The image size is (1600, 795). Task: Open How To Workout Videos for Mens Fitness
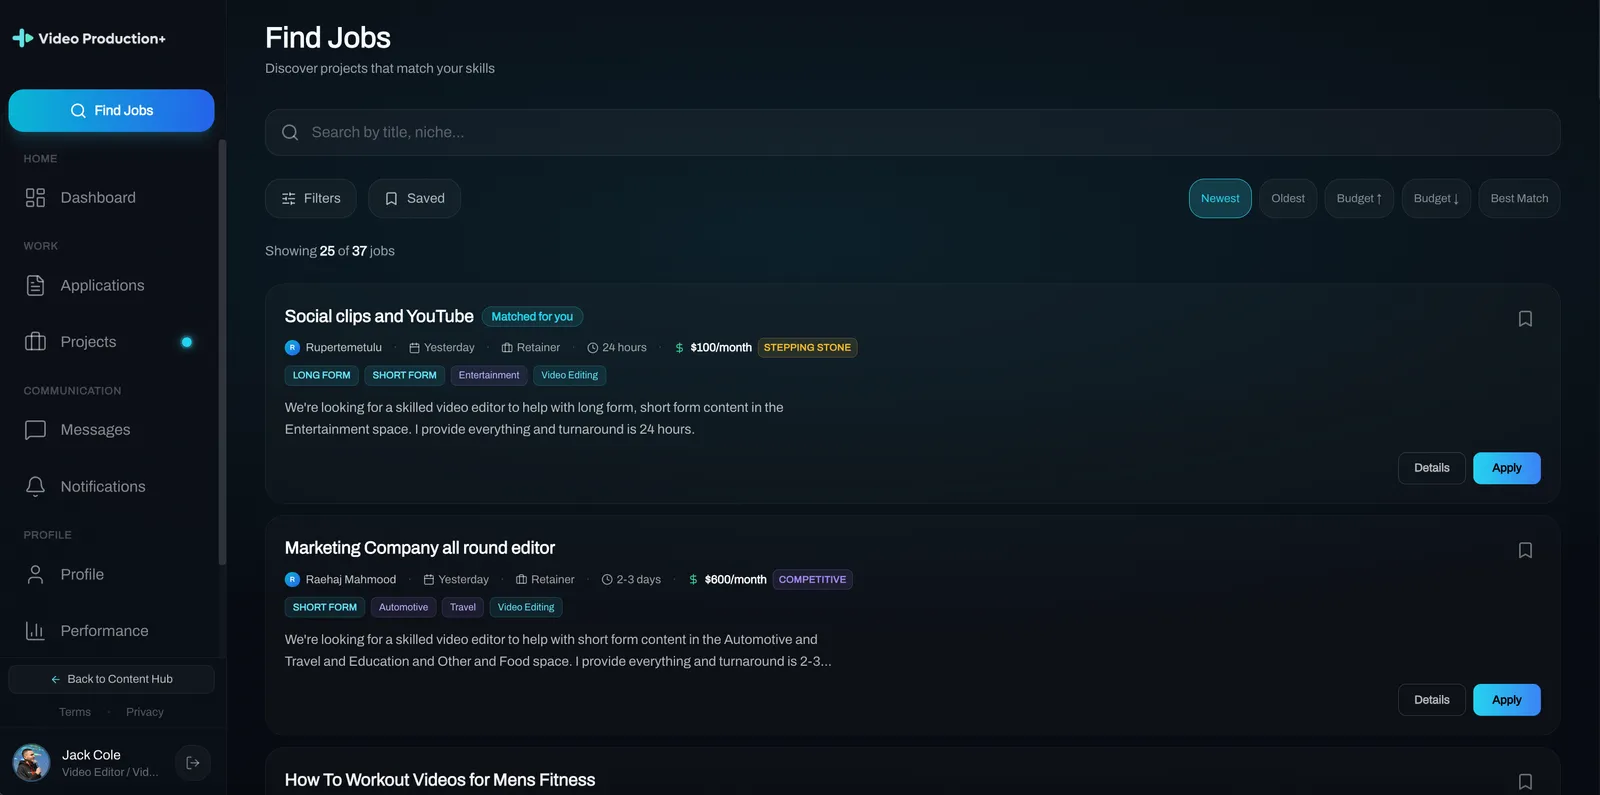click(440, 780)
